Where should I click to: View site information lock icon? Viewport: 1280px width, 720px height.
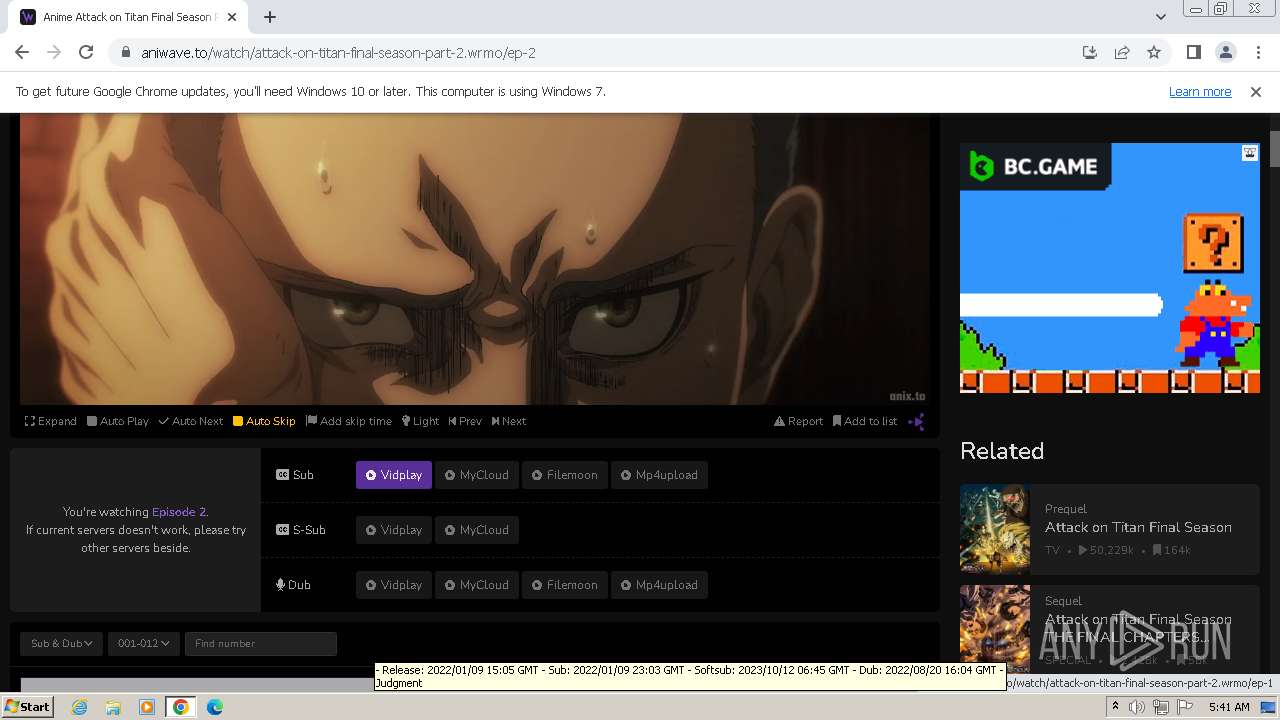pos(126,52)
